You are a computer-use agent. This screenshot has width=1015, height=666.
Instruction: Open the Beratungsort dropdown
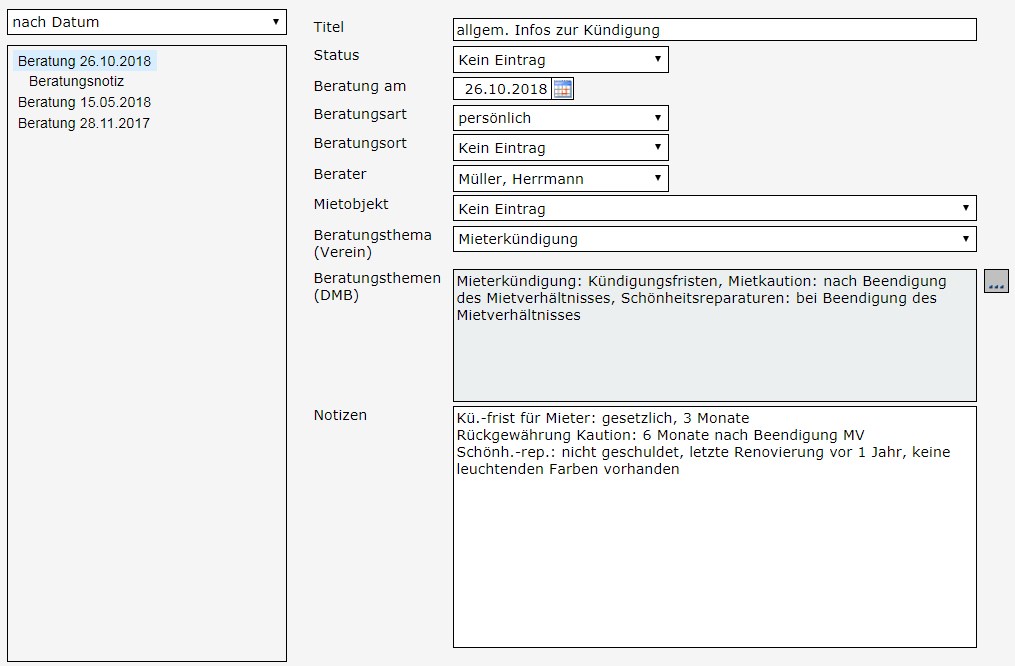pyautogui.click(x=561, y=148)
